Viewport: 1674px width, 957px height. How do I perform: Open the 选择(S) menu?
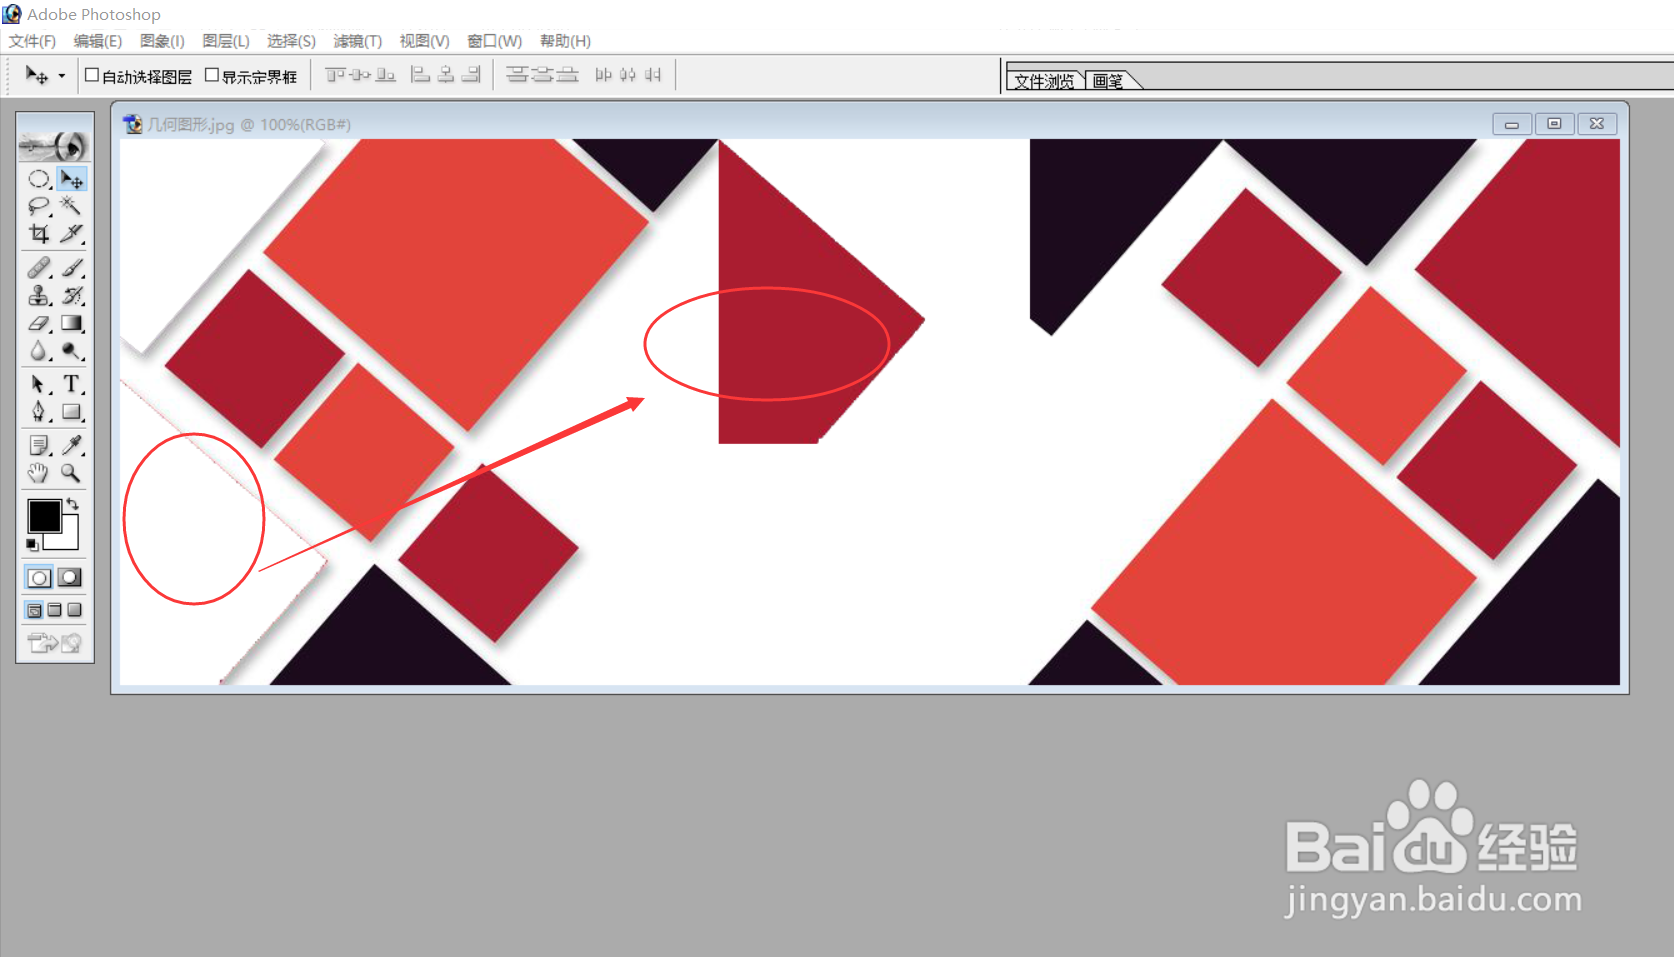[291, 41]
